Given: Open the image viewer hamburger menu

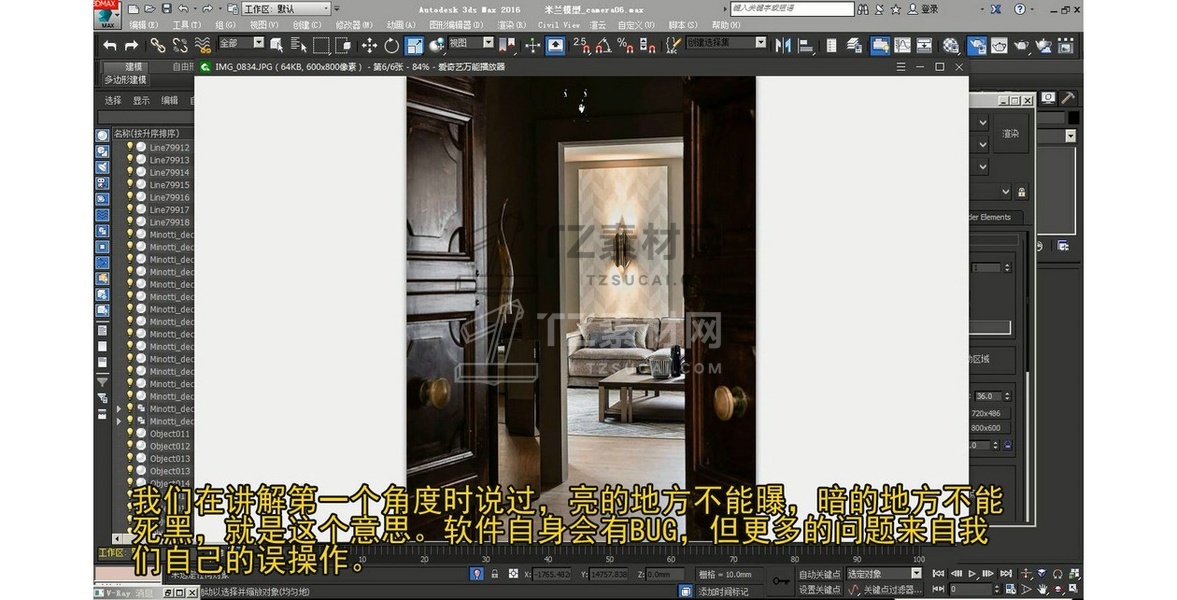Looking at the screenshot, I should [x=901, y=67].
